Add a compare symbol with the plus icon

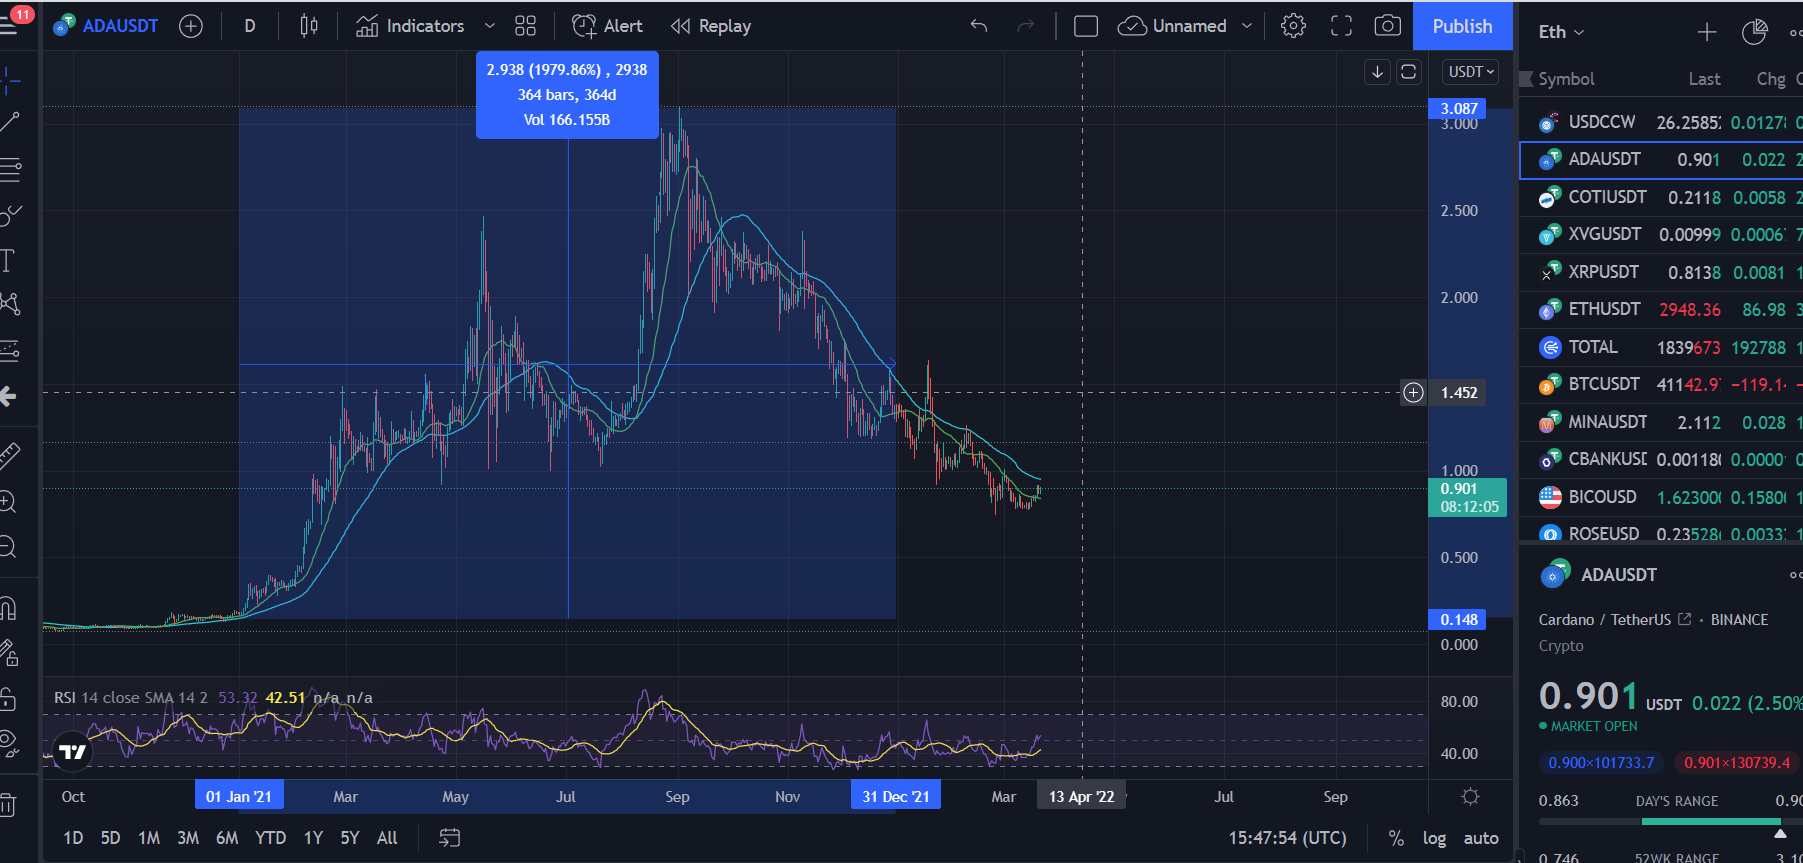click(x=190, y=26)
